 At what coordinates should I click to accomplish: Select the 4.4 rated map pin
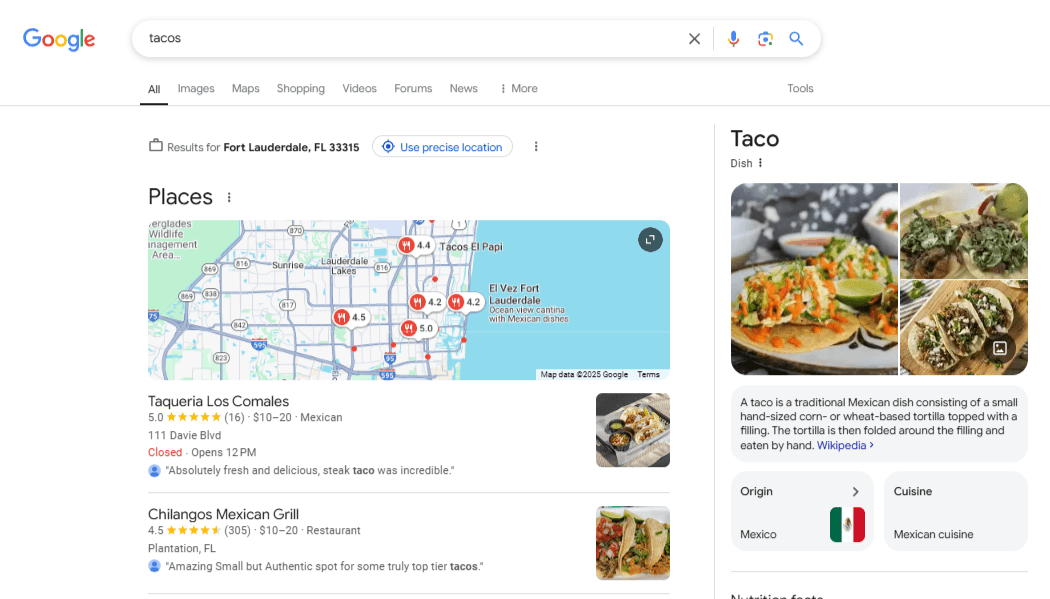(415, 246)
